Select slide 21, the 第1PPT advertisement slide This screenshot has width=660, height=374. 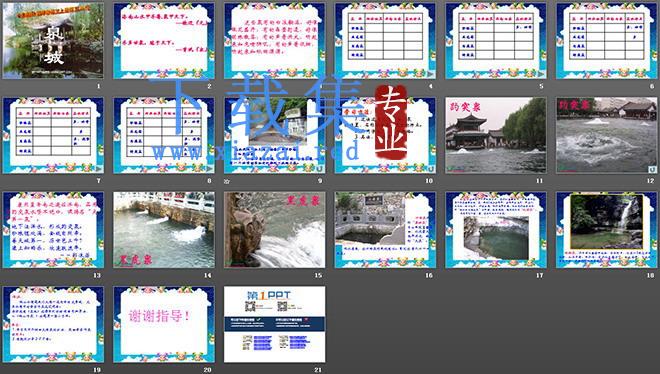(x=274, y=324)
